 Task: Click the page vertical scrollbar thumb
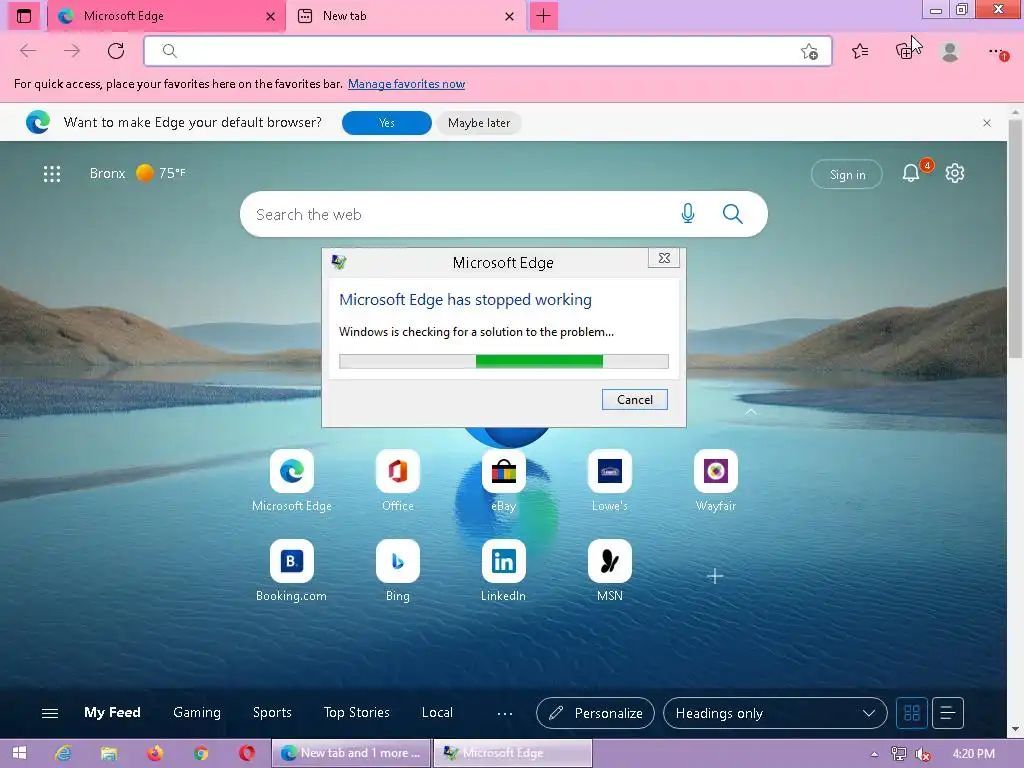(x=1015, y=238)
